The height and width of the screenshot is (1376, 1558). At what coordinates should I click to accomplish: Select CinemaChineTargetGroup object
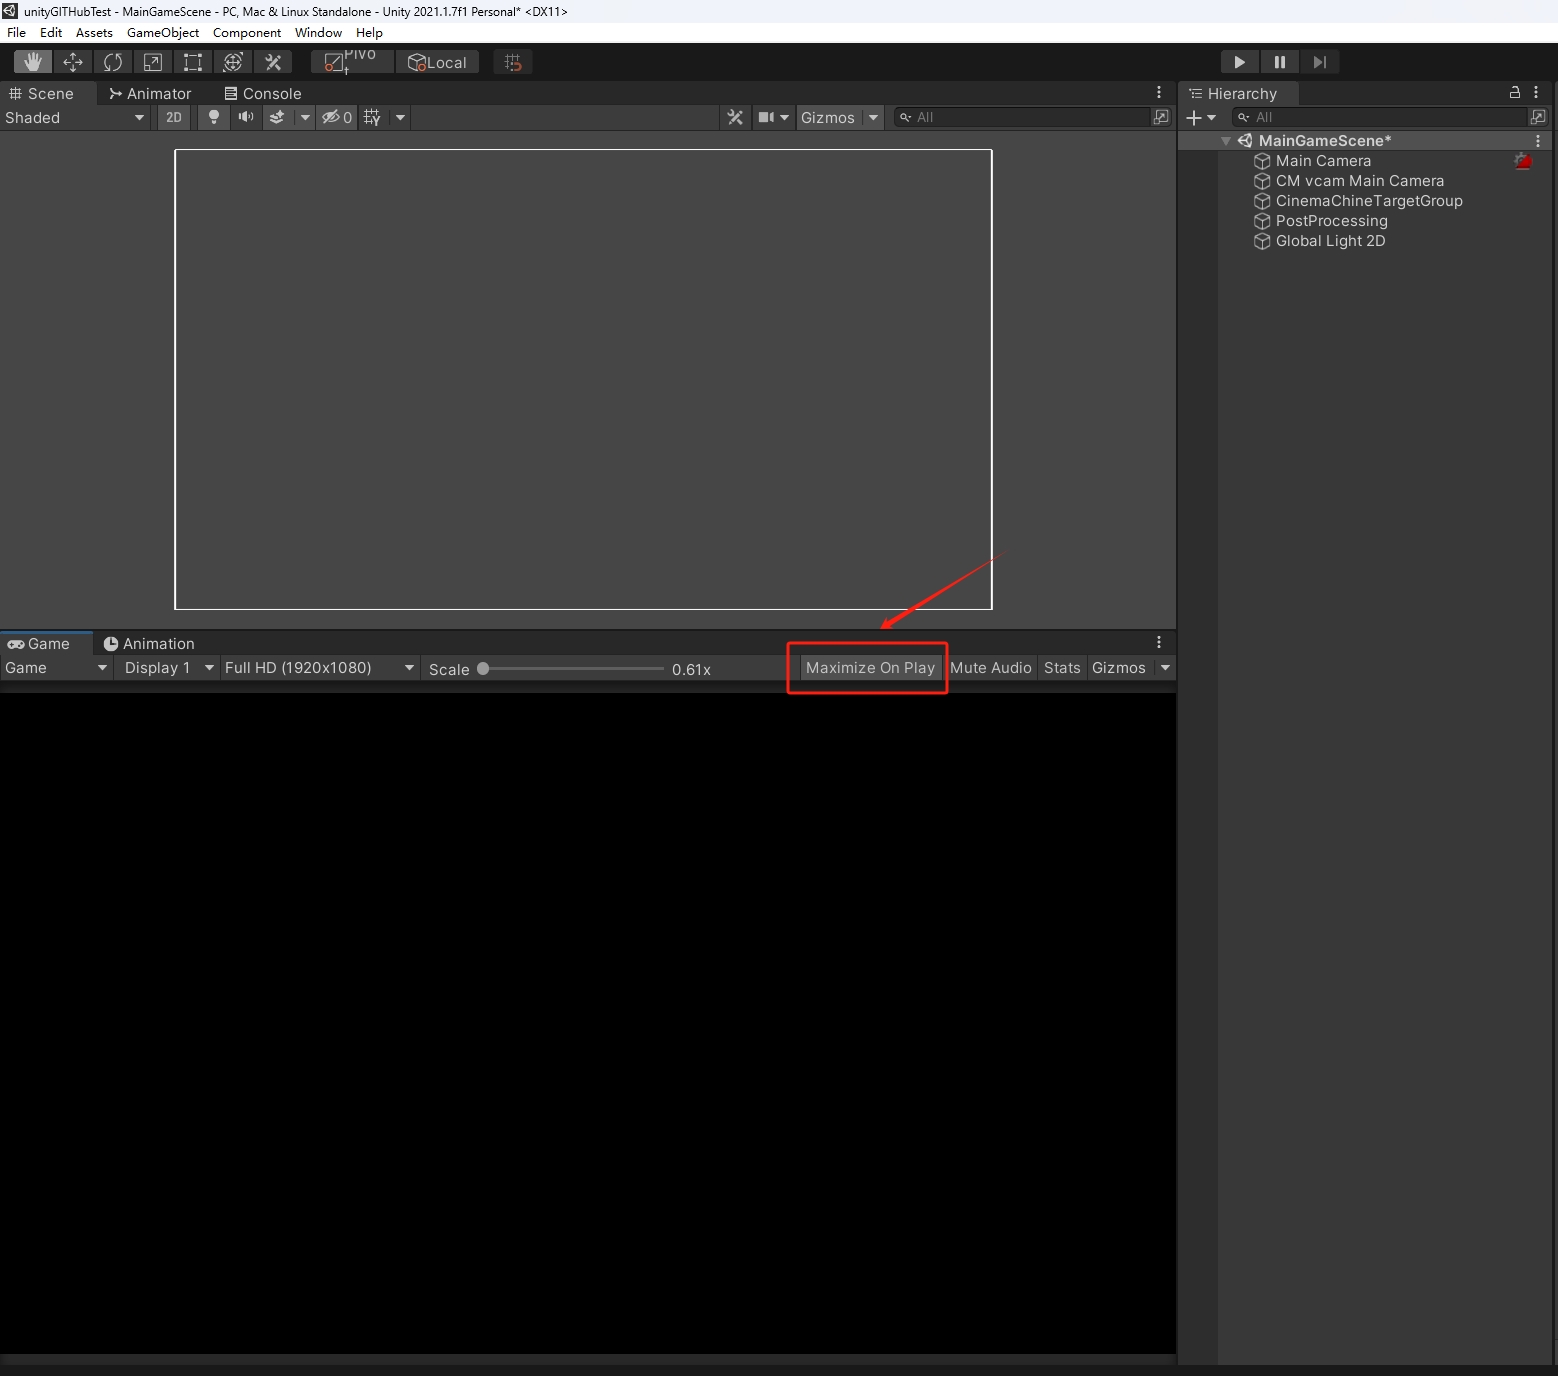1369,201
